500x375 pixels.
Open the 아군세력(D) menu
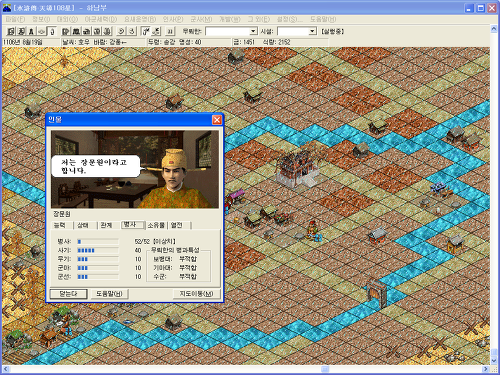(101, 19)
